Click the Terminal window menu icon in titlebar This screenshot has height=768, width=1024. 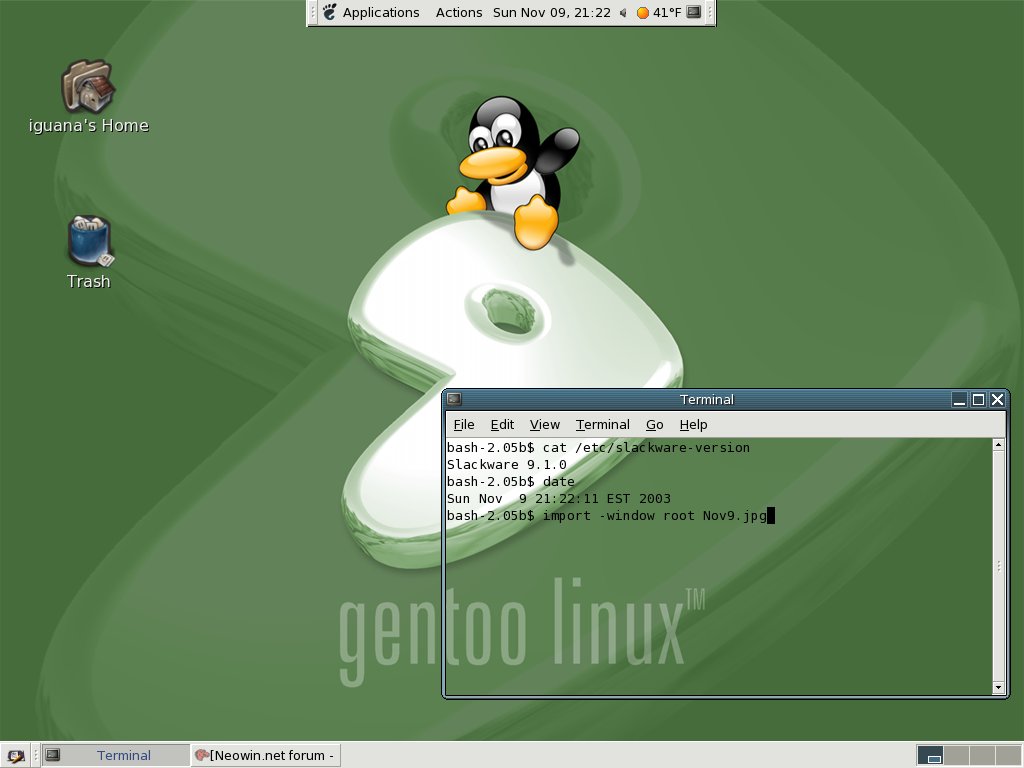tap(455, 399)
